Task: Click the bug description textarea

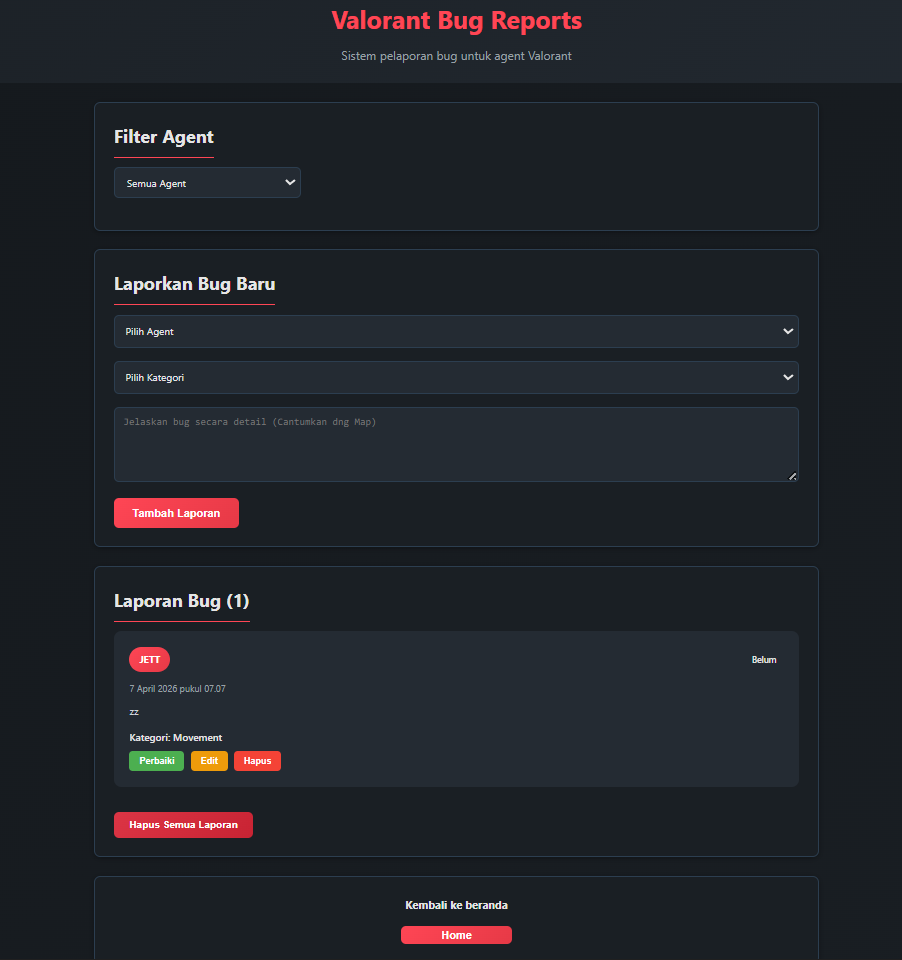Action: pyautogui.click(x=456, y=444)
